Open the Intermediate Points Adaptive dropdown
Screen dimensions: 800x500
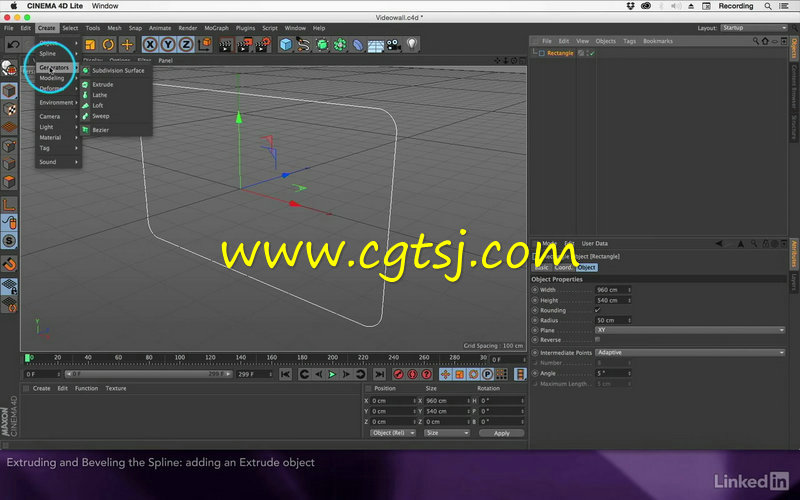[690, 353]
